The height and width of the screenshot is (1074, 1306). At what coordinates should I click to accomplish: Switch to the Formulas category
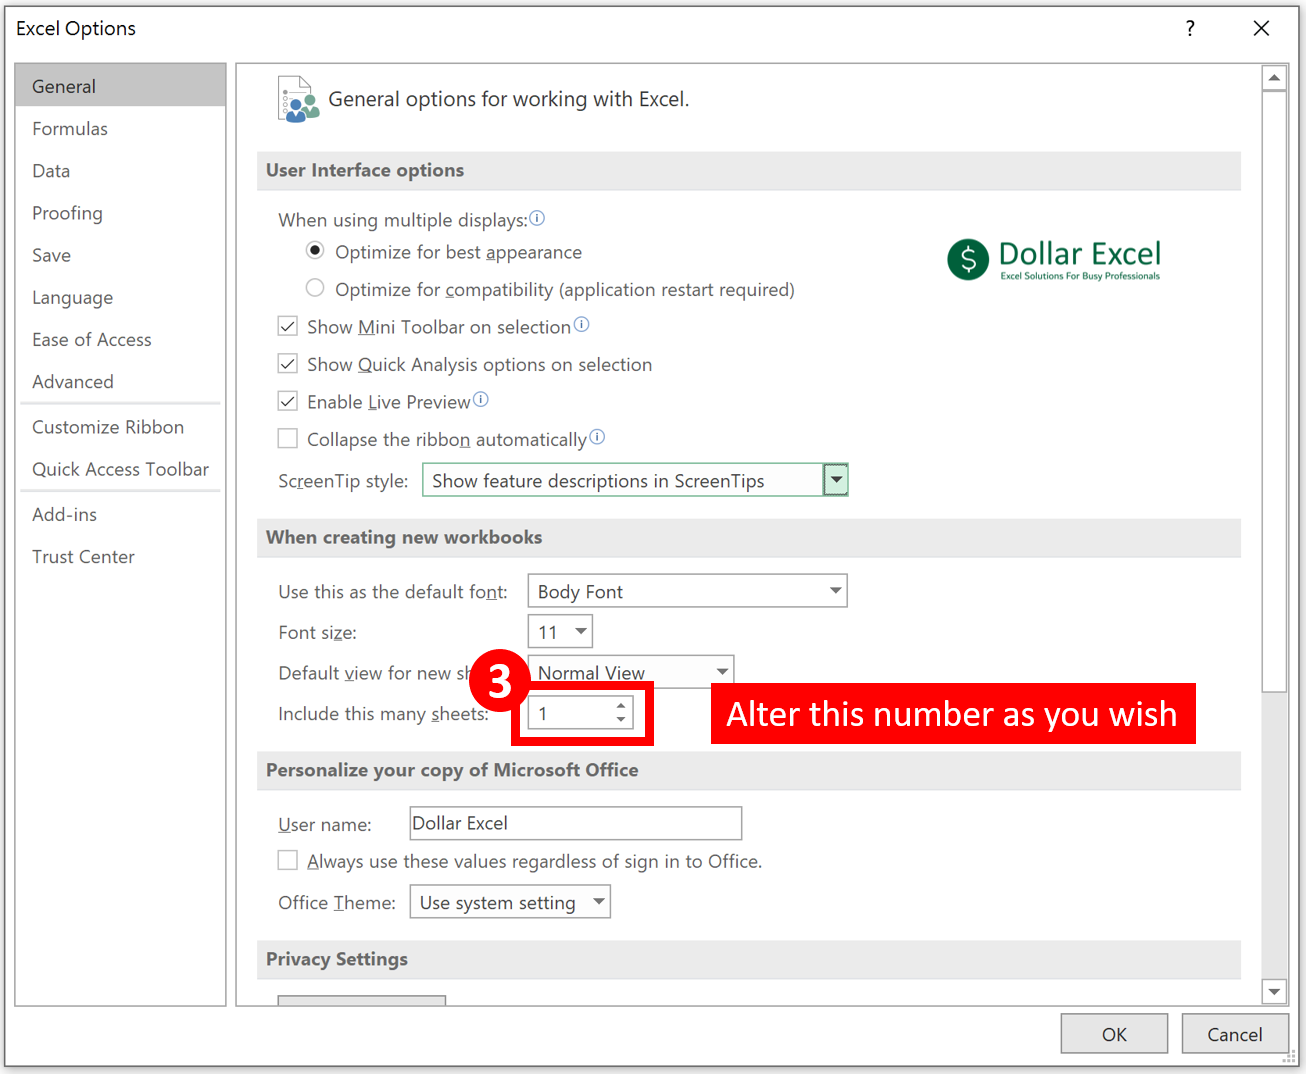tap(70, 128)
